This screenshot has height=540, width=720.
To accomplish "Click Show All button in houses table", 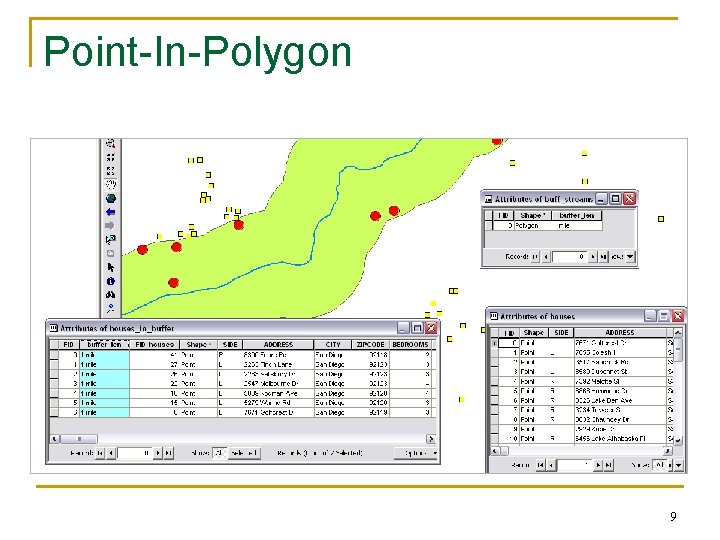I will point(659,466).
